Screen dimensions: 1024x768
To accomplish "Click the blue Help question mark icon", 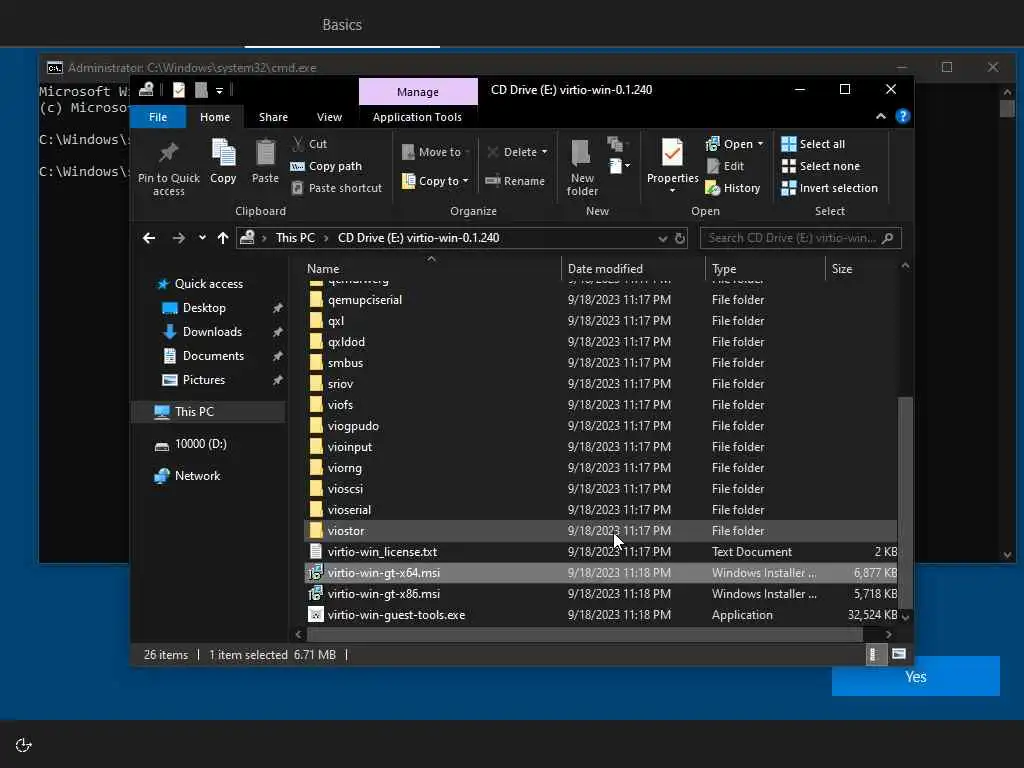I will tap(903, 116).
